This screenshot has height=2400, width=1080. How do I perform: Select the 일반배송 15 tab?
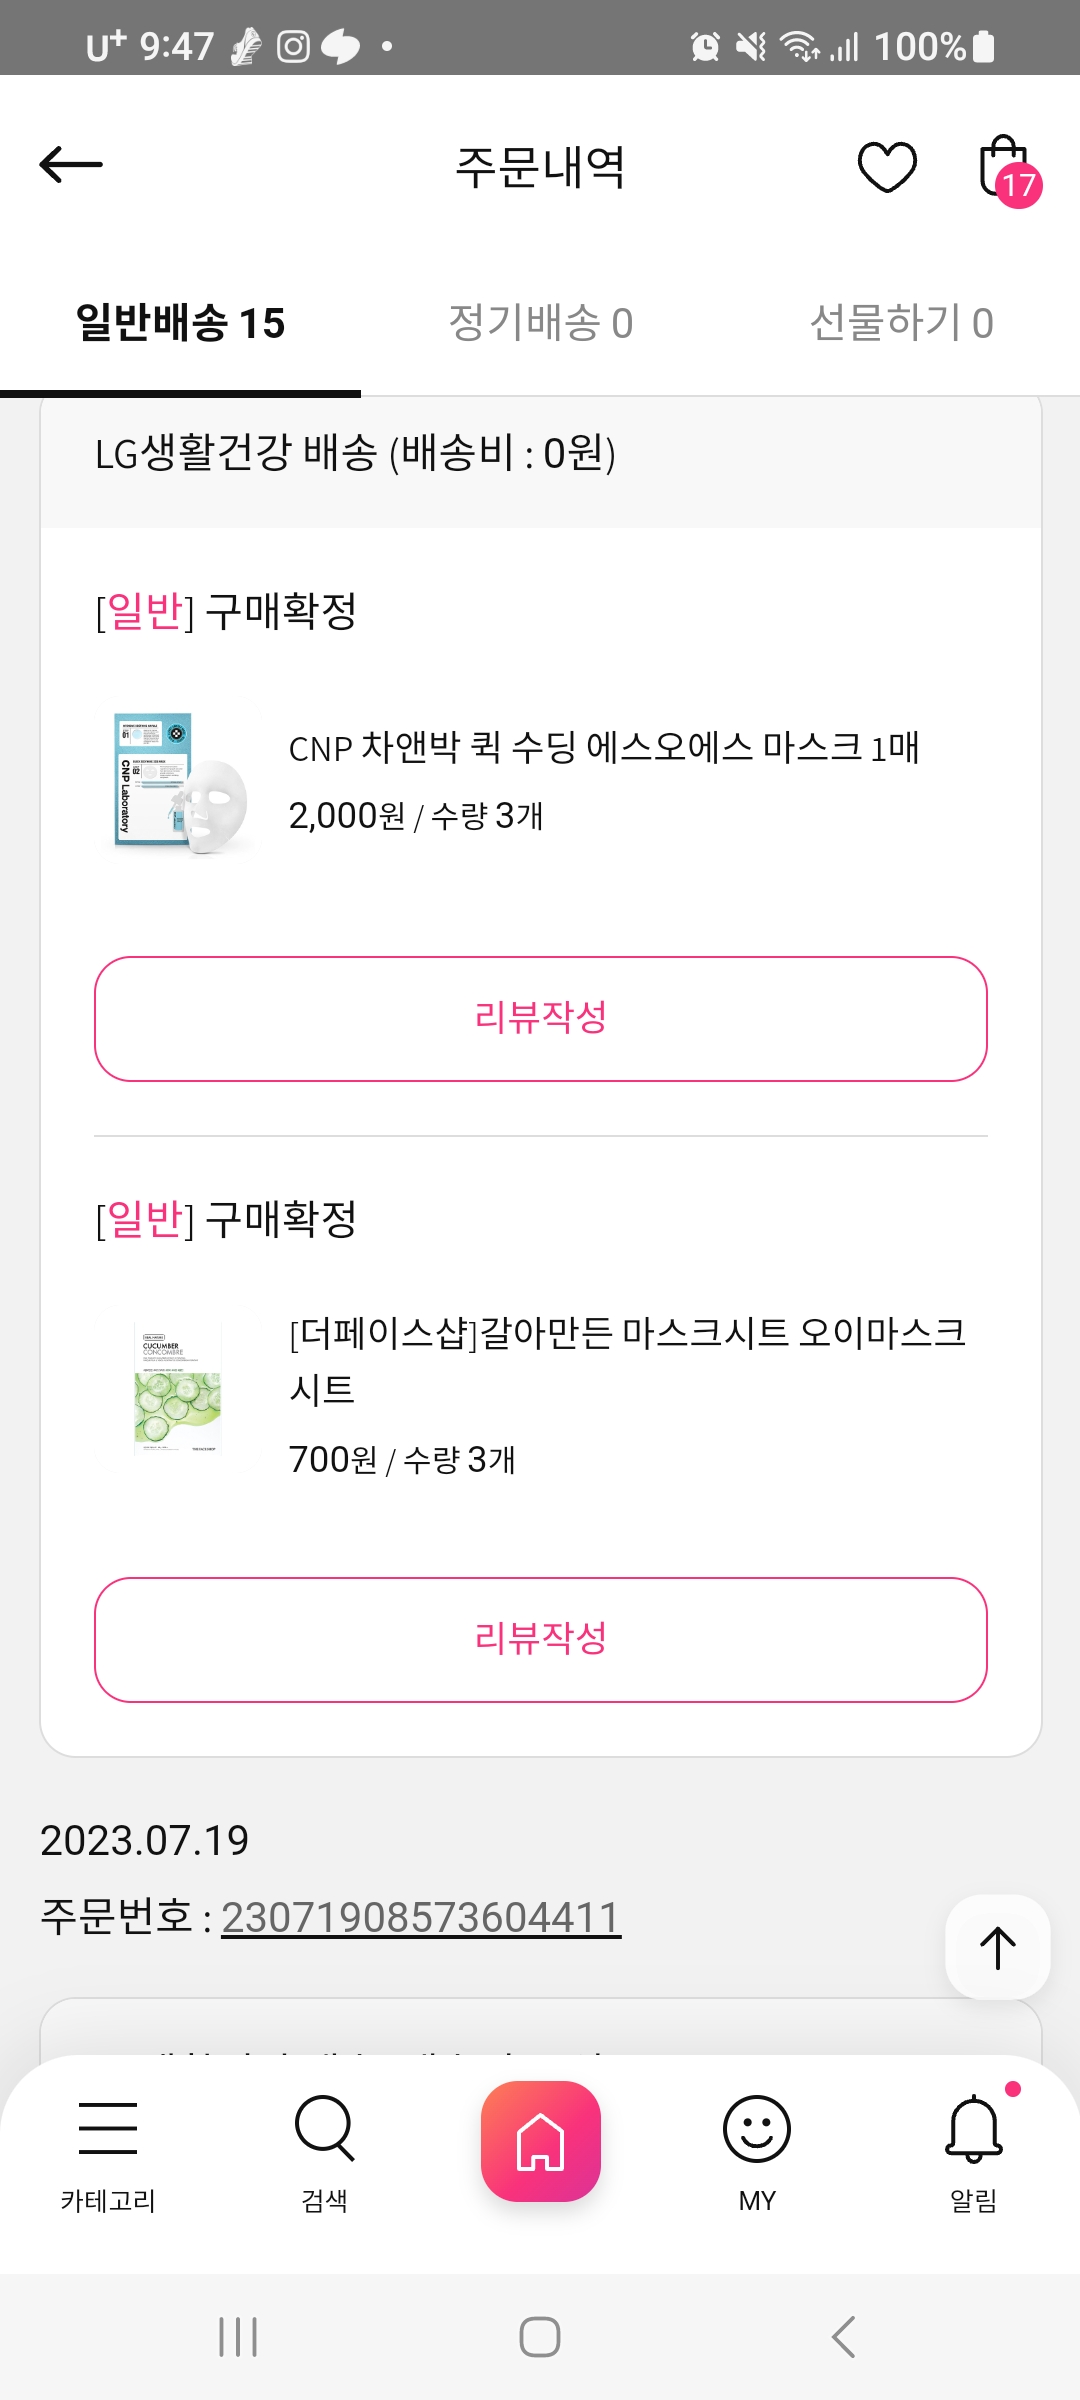[x=181, y=323]
